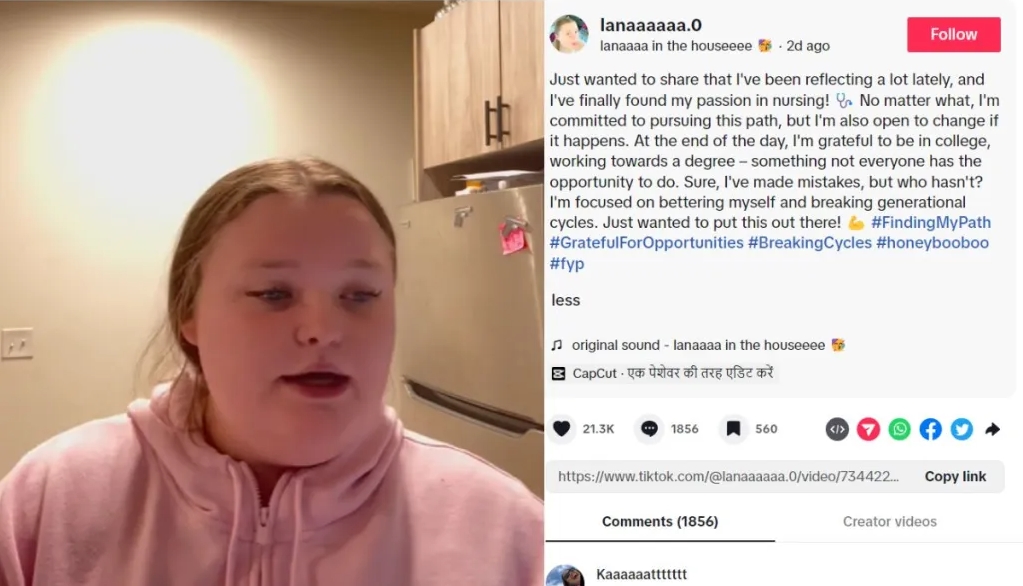
Task: Open the #BreakingCycles hashtag
Action: click(810, 243)
